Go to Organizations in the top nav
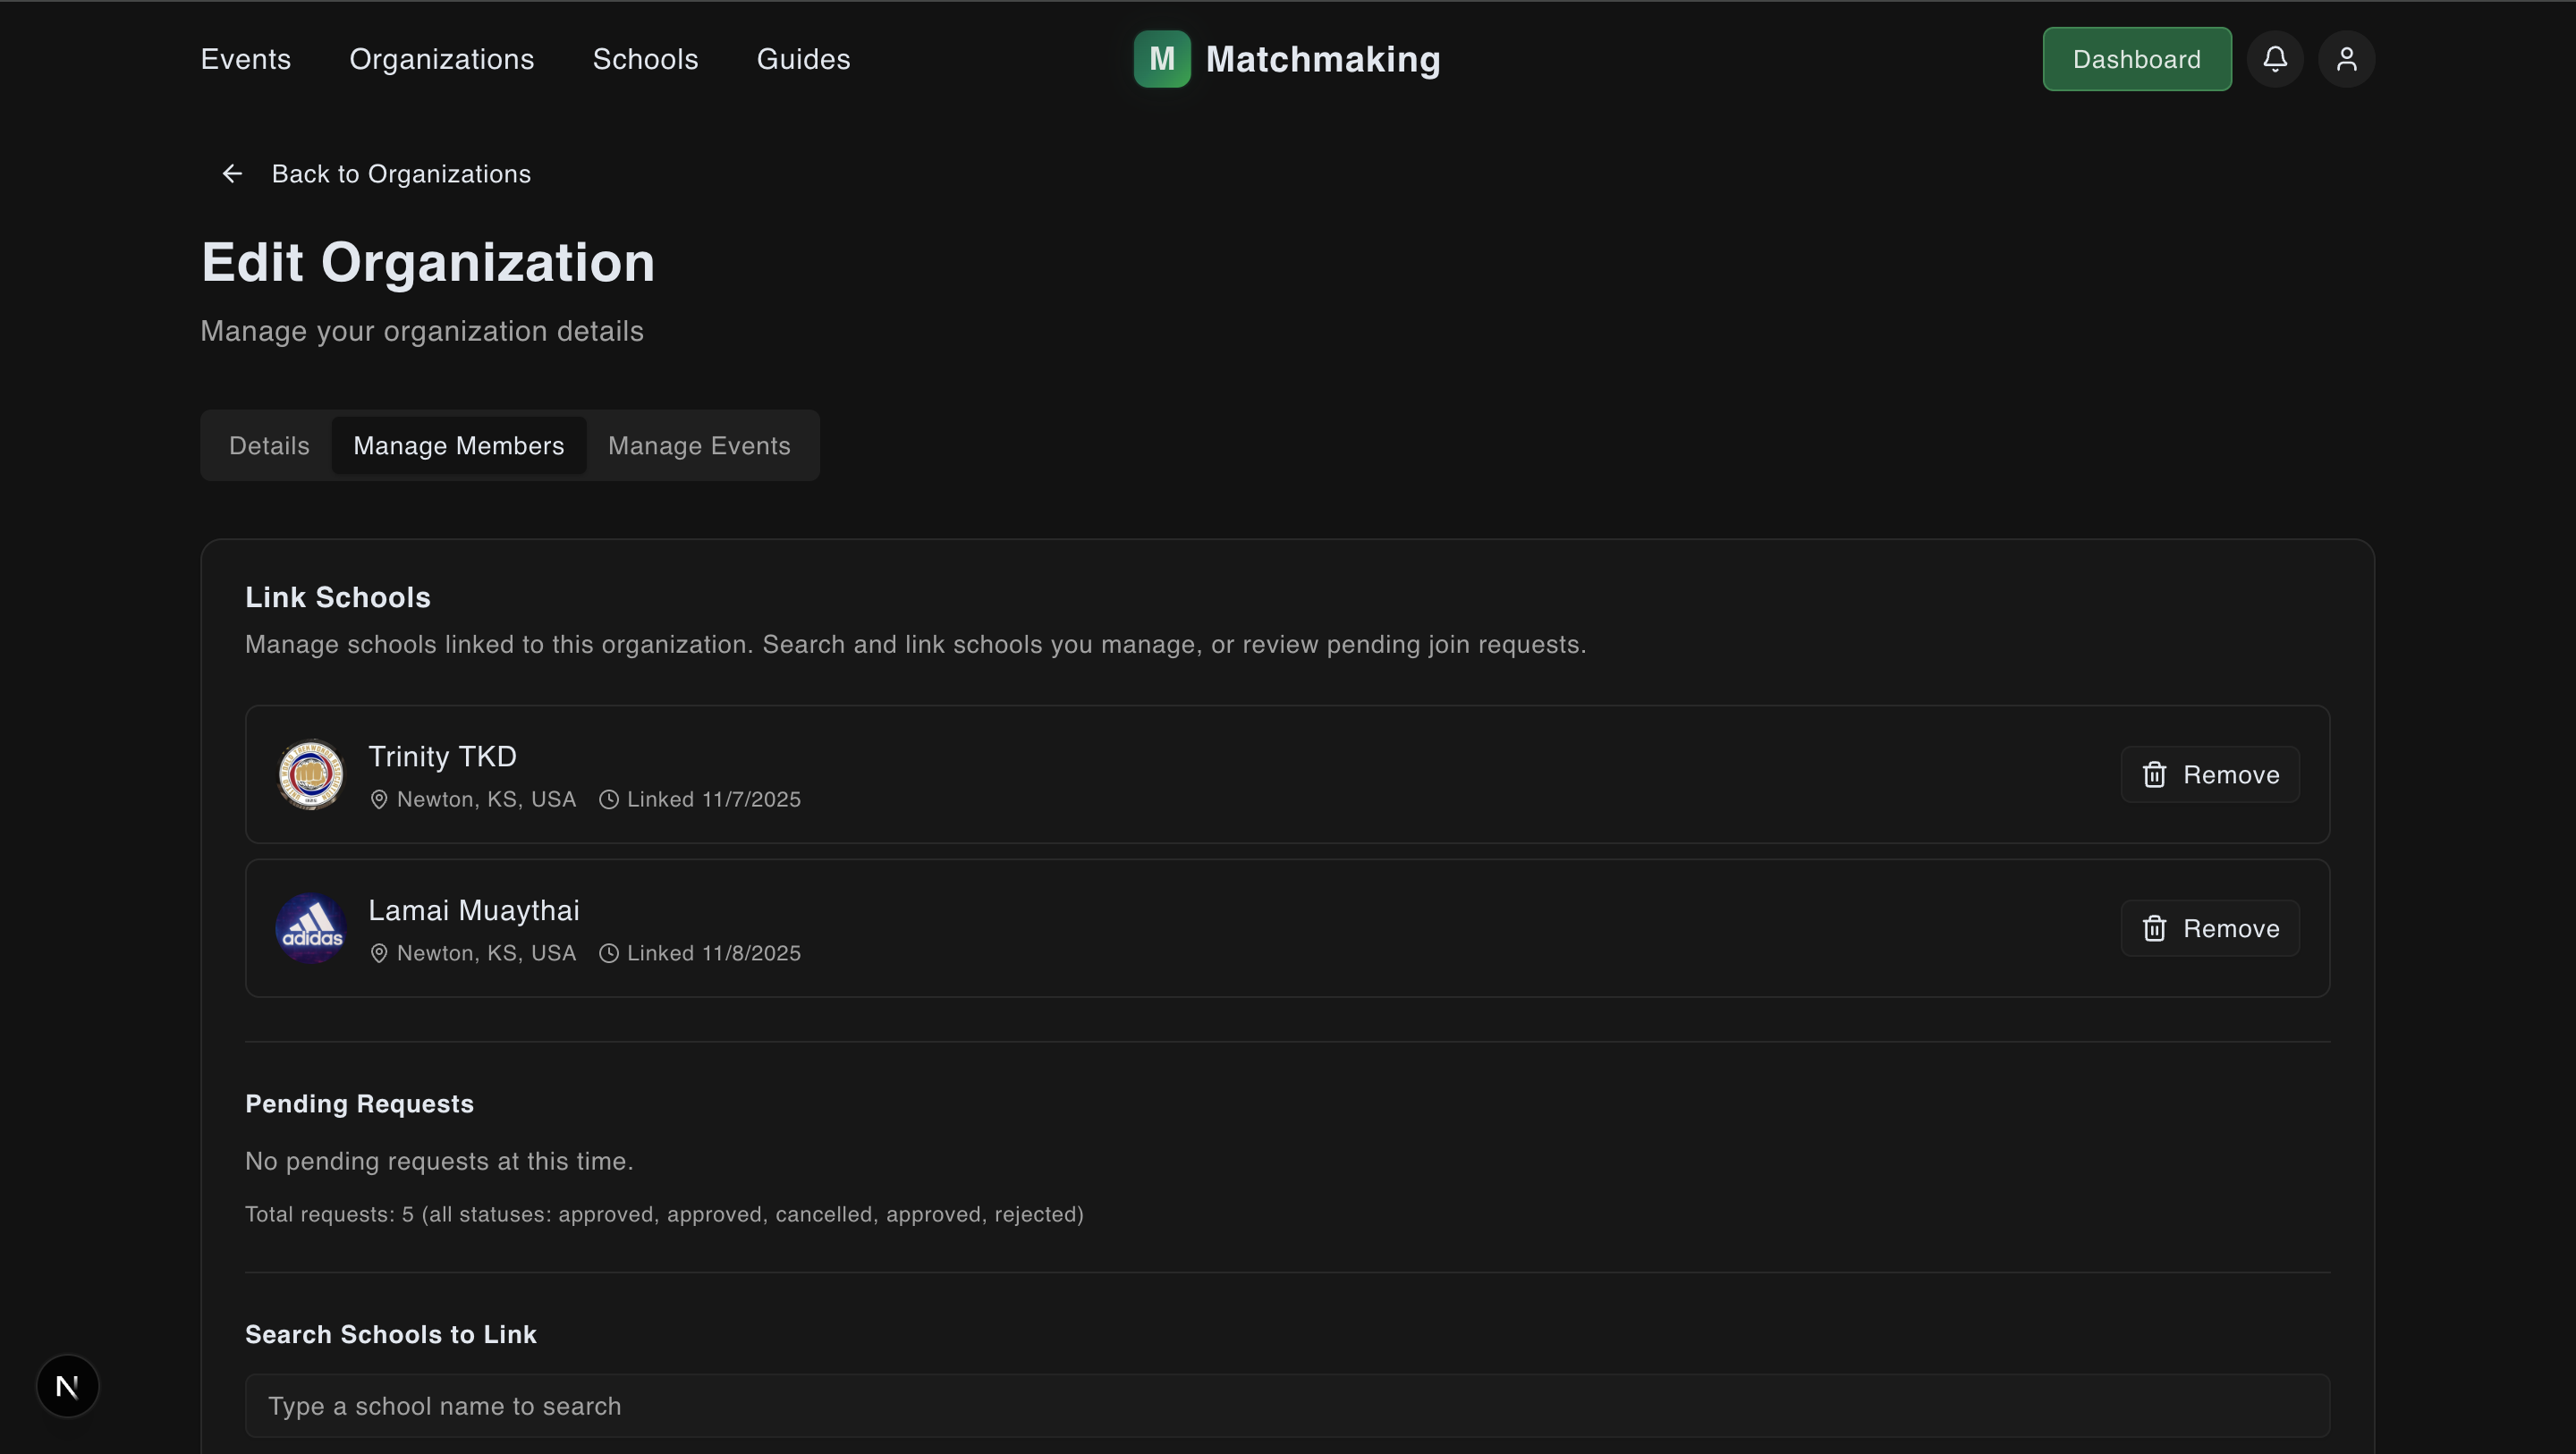The image size is (2576, 1454). click(x=442, y=59)
